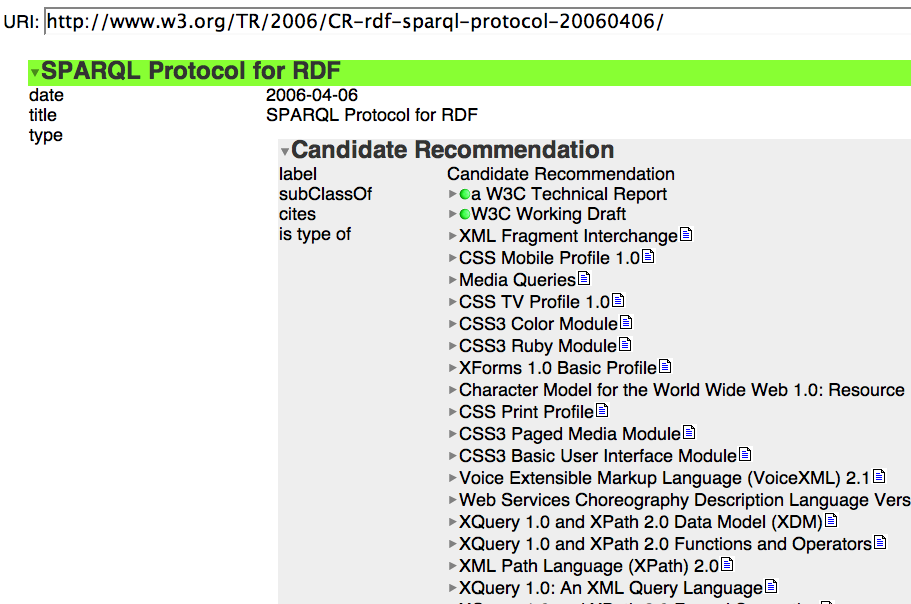Collapse the SPARQL Protocol for RDF section
The width and height of the screenshot is (911, 604).
[x=35, y=72]
